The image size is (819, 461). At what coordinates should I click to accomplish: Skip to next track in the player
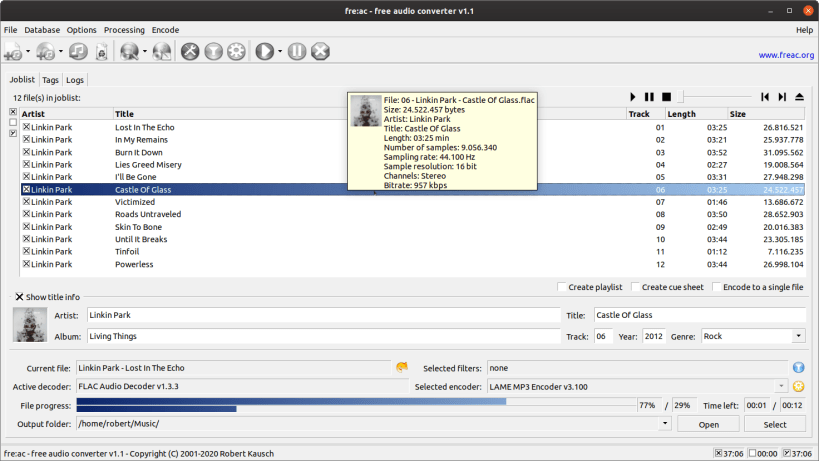(782, 97)
